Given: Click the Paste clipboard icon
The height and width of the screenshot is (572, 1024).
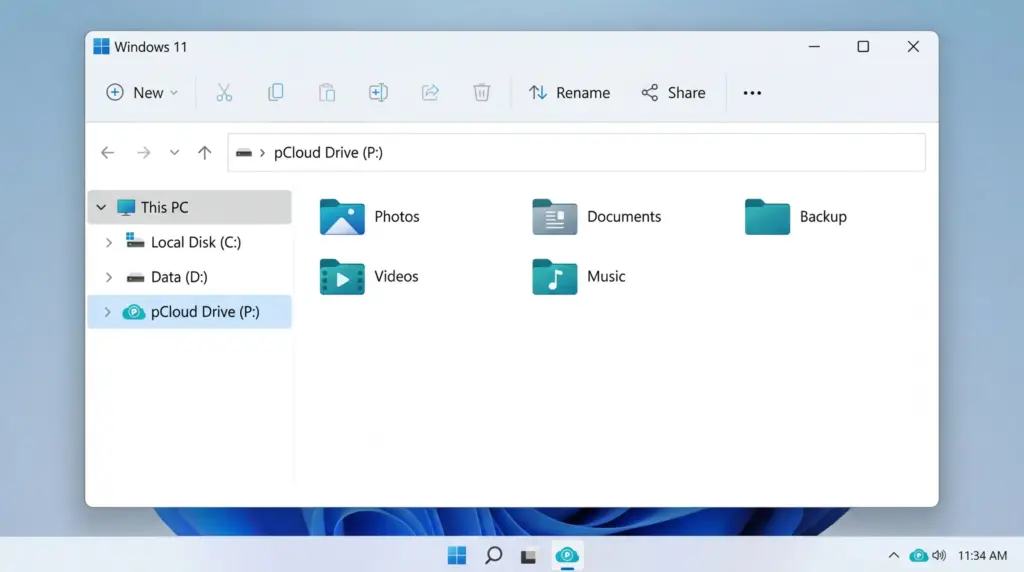Looking at the screenshot, I should pos(327,93).
